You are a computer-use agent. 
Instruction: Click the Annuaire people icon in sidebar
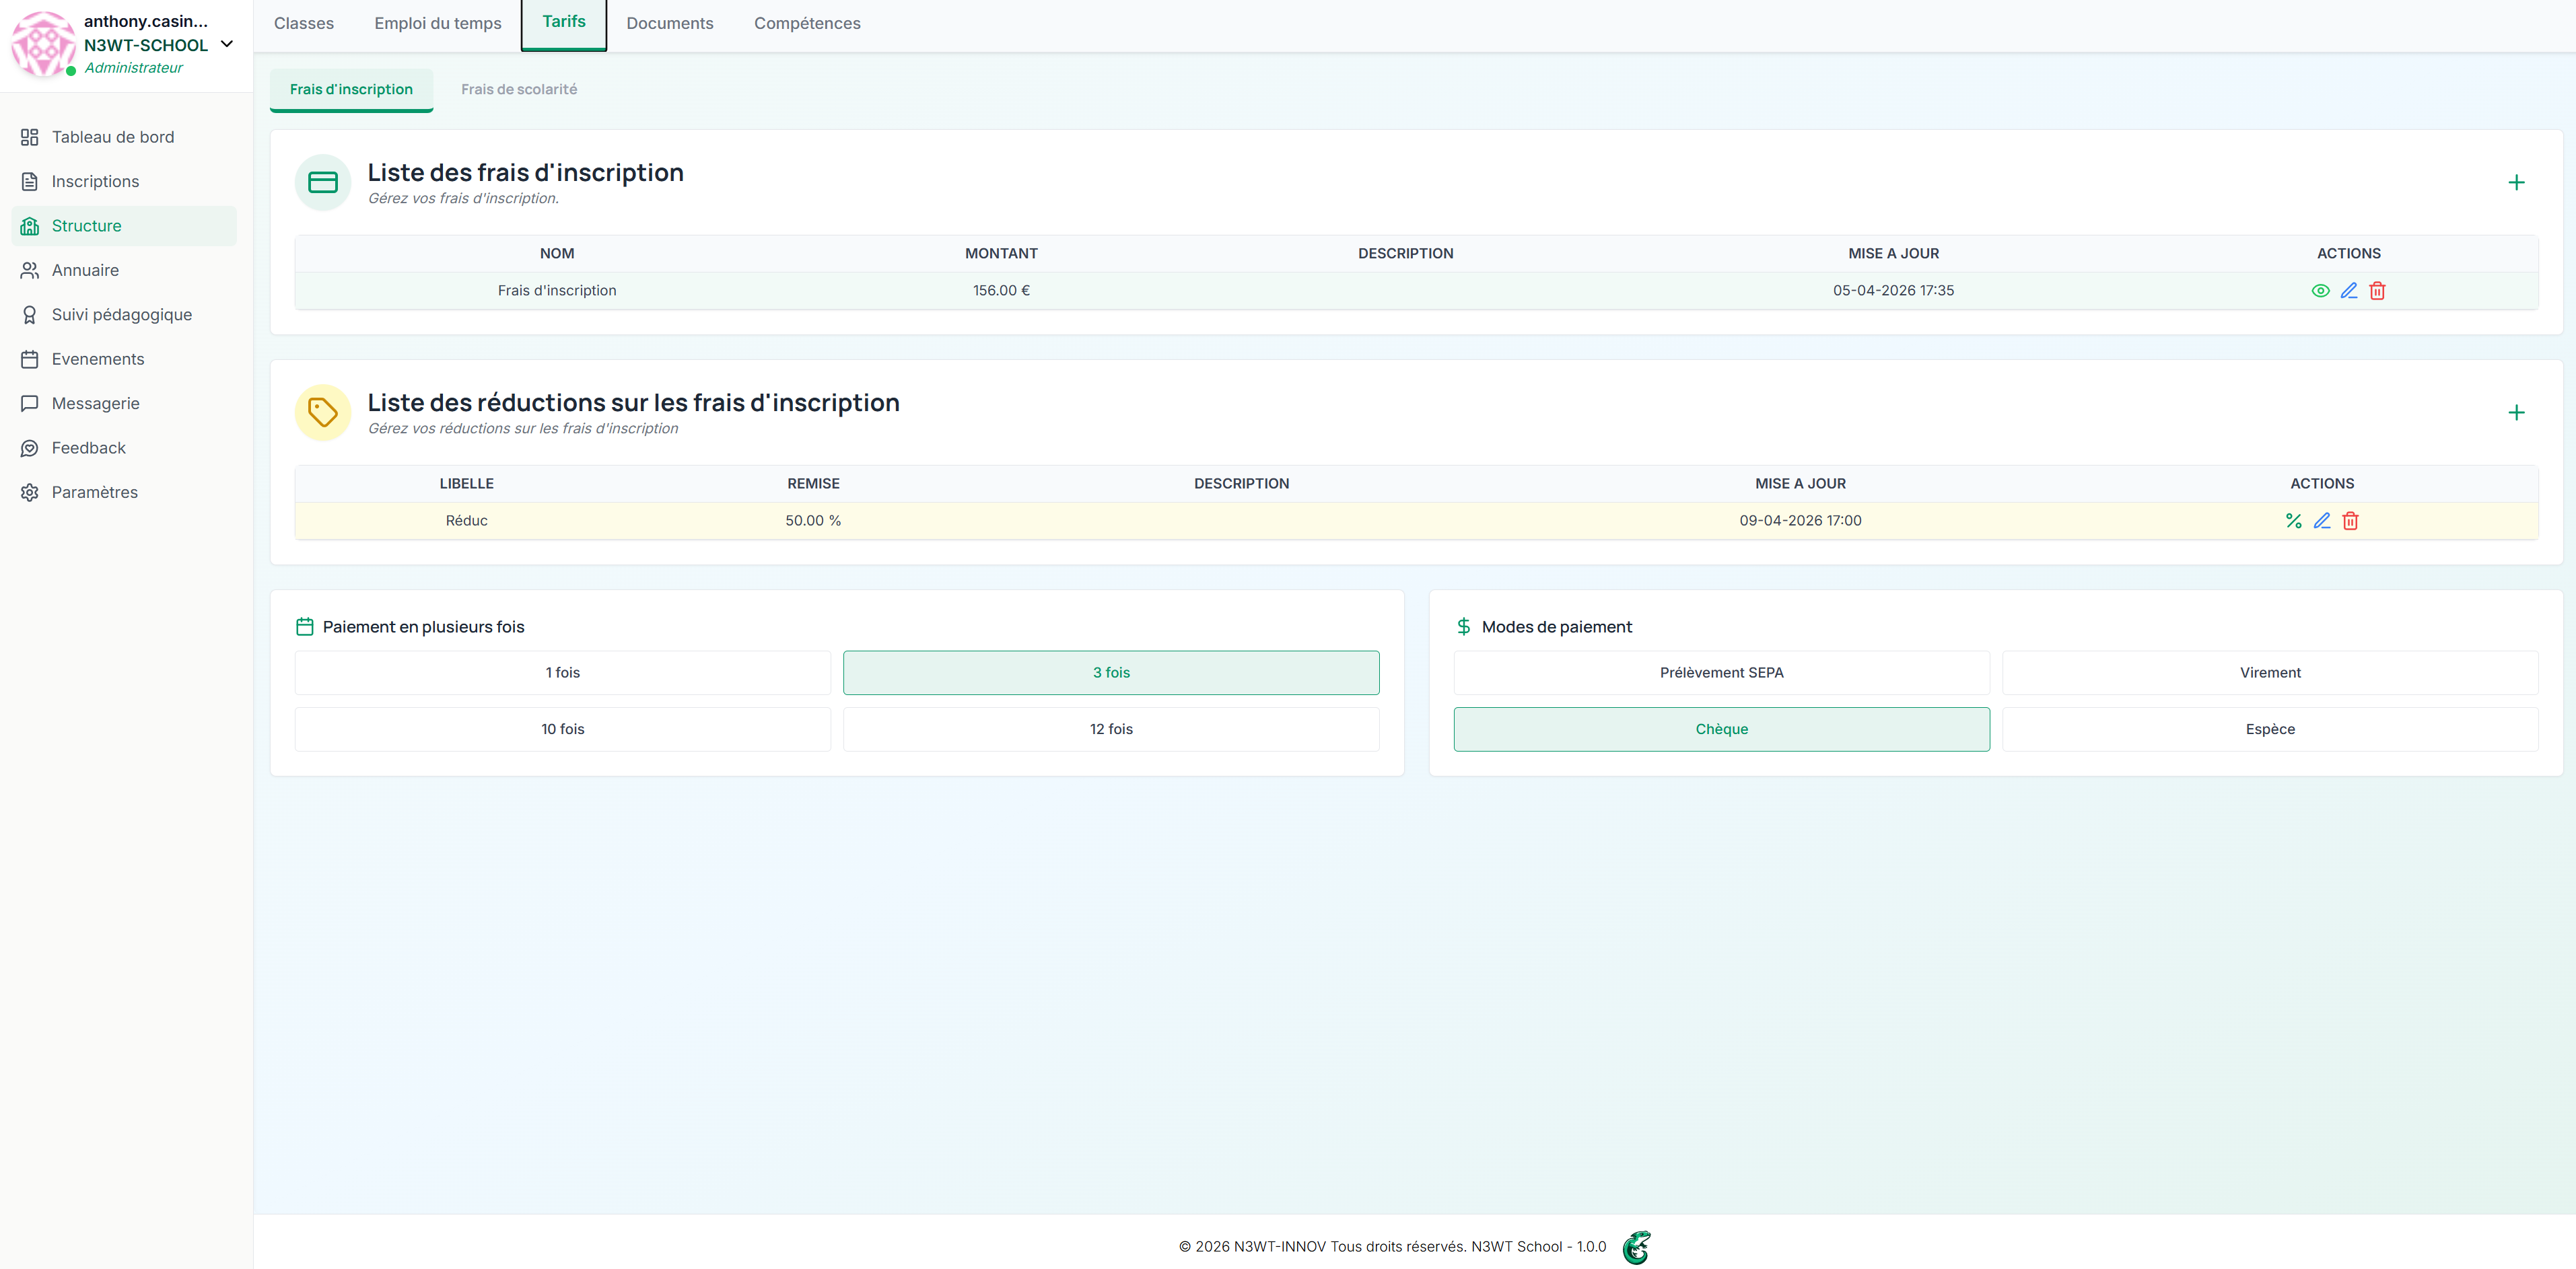(x=30, y=270)
